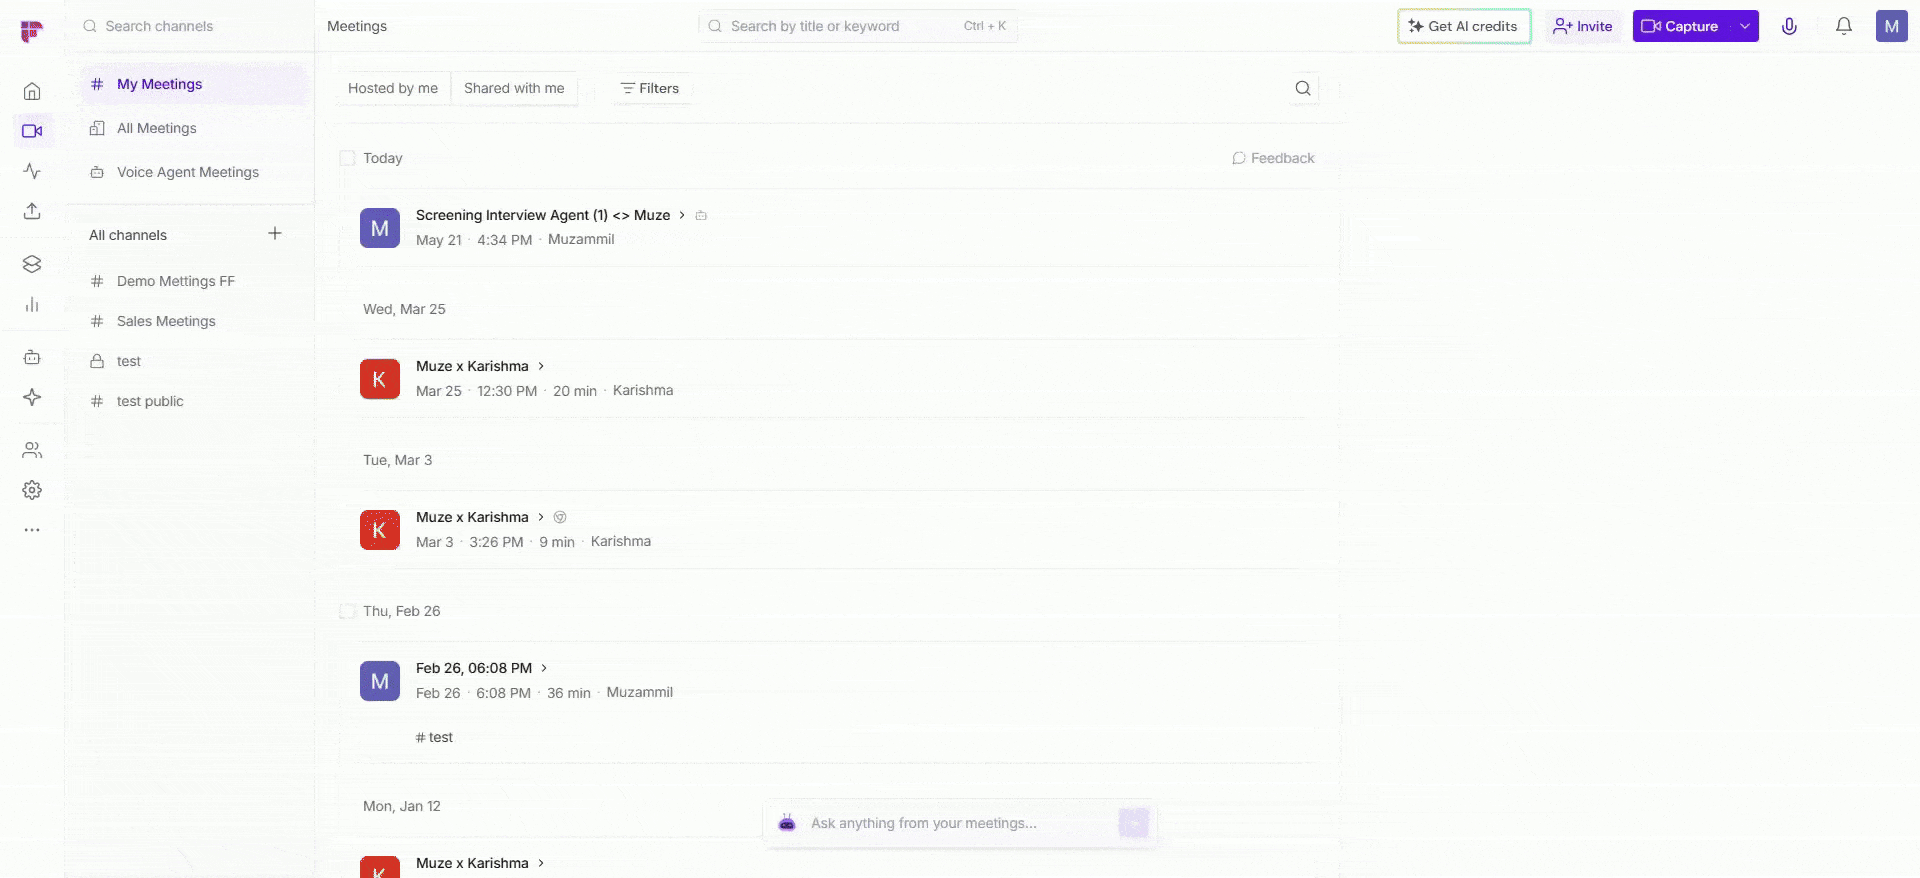Click the M avatar of Feb 26 meeting
1920x878 pixels.
coord(380,681)
